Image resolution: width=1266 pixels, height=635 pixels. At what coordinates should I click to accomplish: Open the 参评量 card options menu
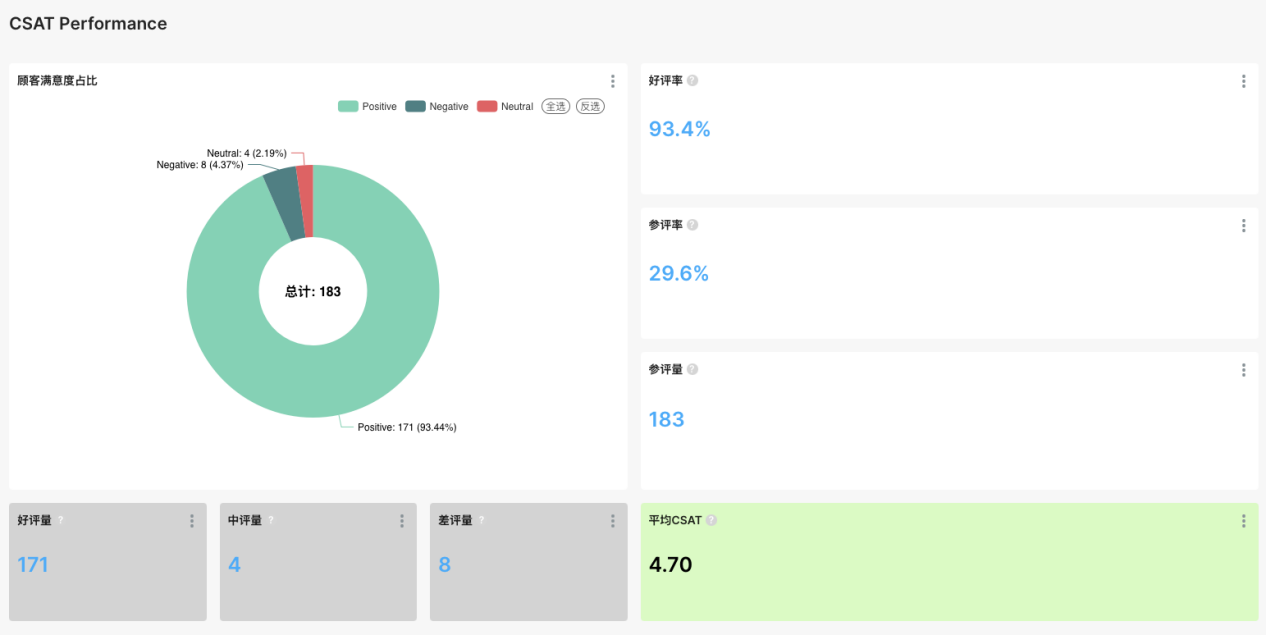click(1243, 369)
